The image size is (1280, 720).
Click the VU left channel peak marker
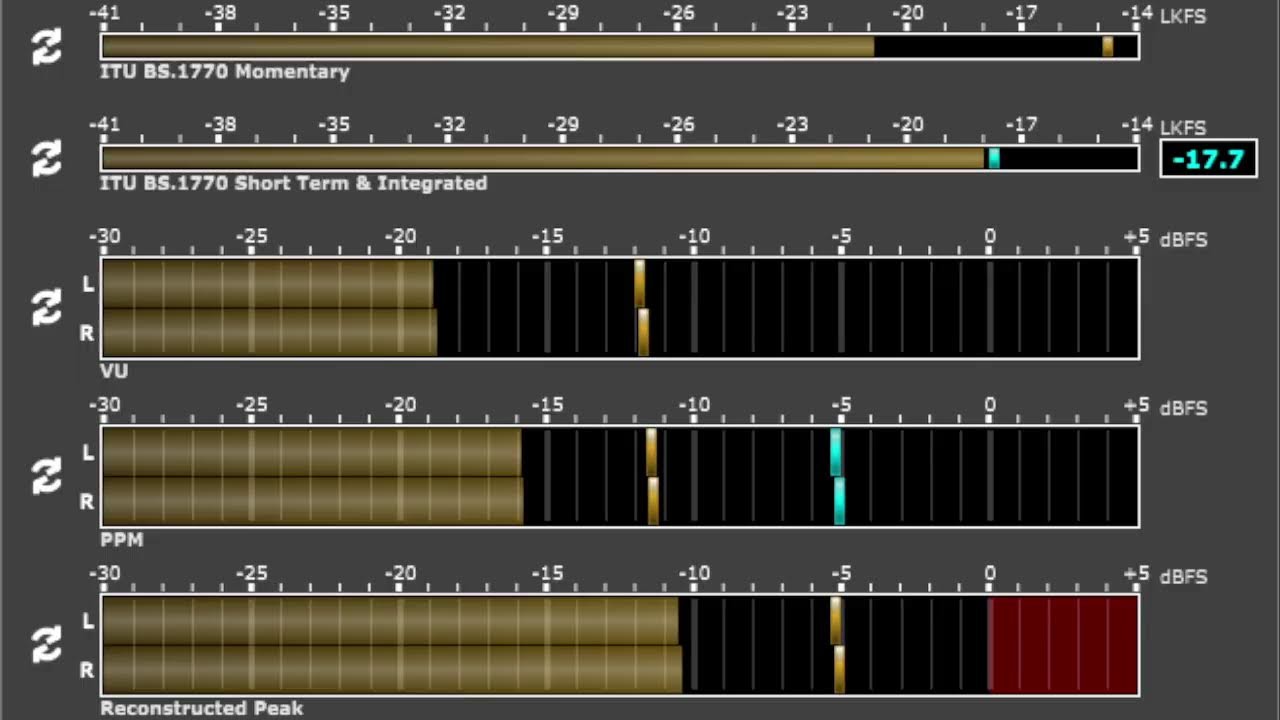pos(640,283)
